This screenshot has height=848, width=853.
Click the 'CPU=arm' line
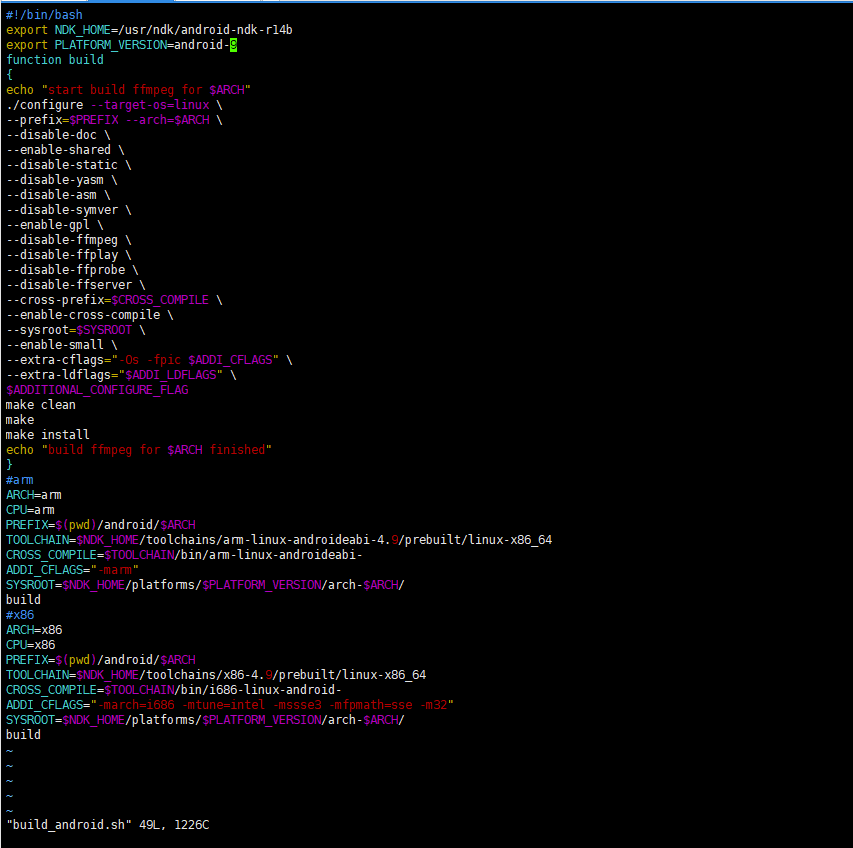(30, 510)
